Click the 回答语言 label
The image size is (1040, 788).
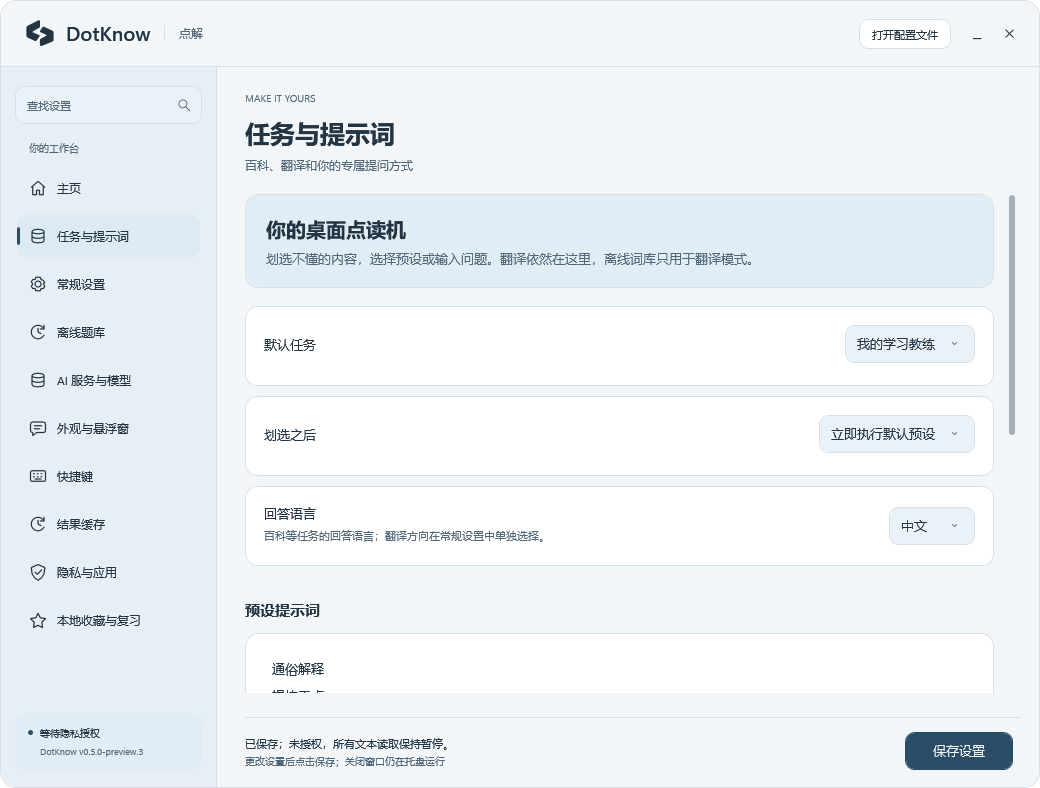click(290, 513)
